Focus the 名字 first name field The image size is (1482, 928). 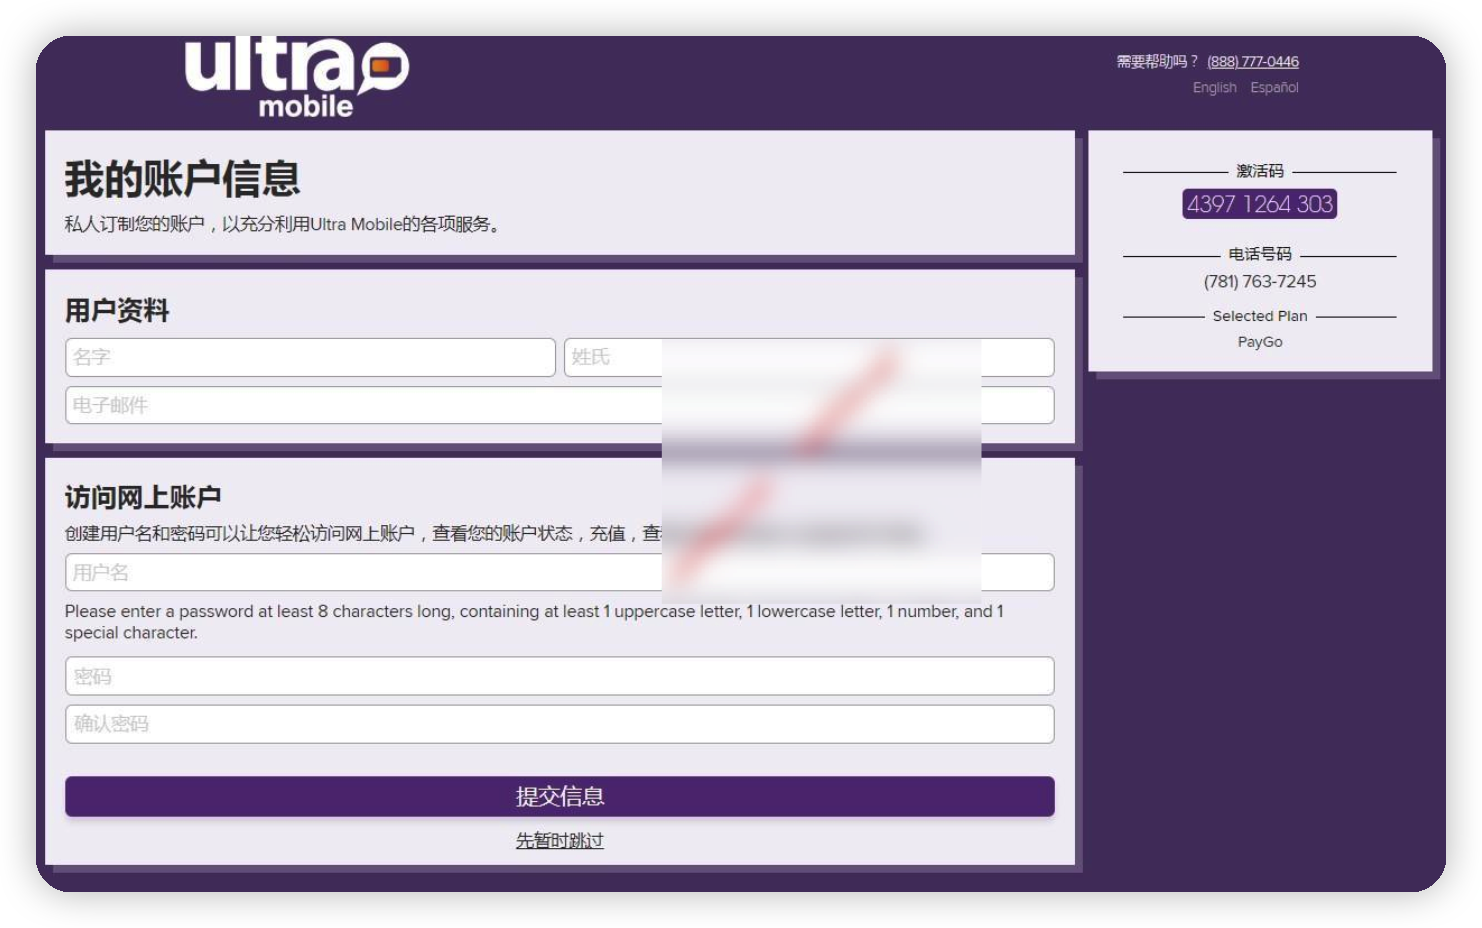(x=310, y=357)
